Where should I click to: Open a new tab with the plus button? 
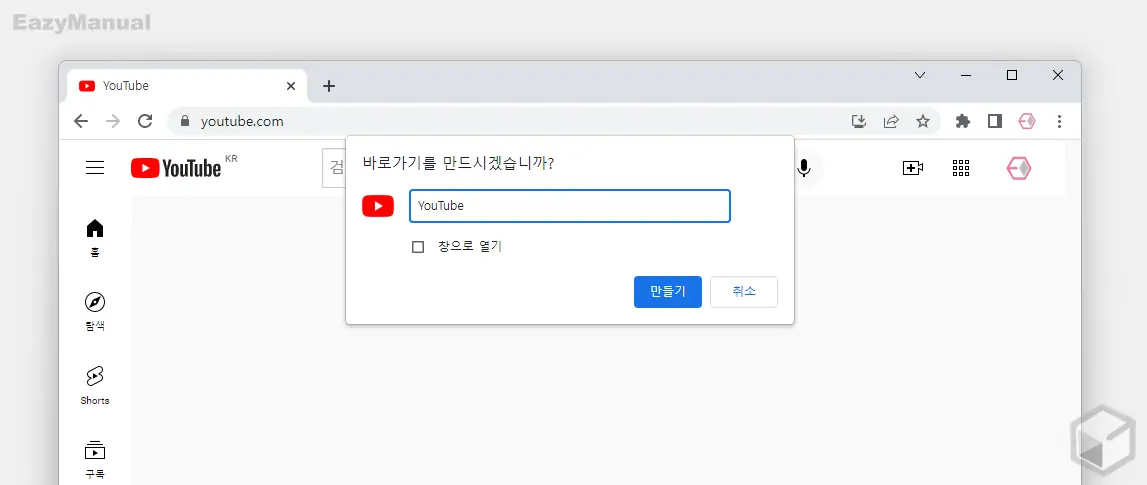pos(329,86)
